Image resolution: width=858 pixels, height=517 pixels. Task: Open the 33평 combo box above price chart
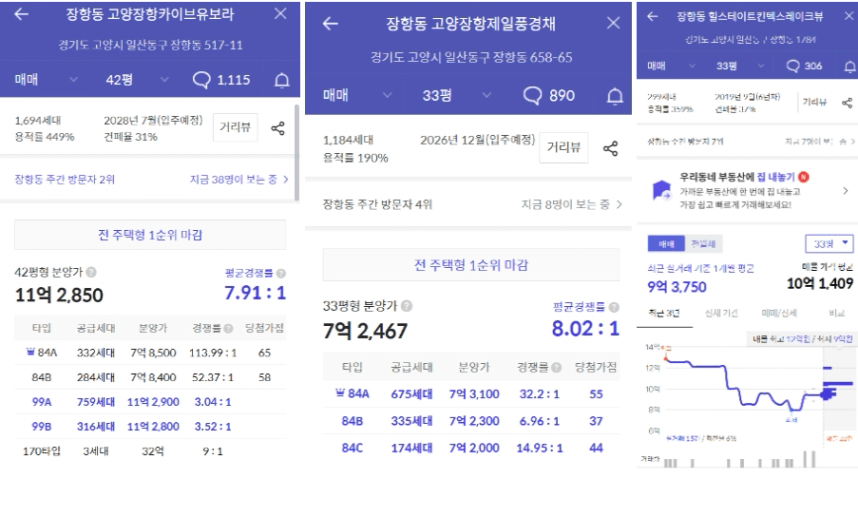[829, 244]
